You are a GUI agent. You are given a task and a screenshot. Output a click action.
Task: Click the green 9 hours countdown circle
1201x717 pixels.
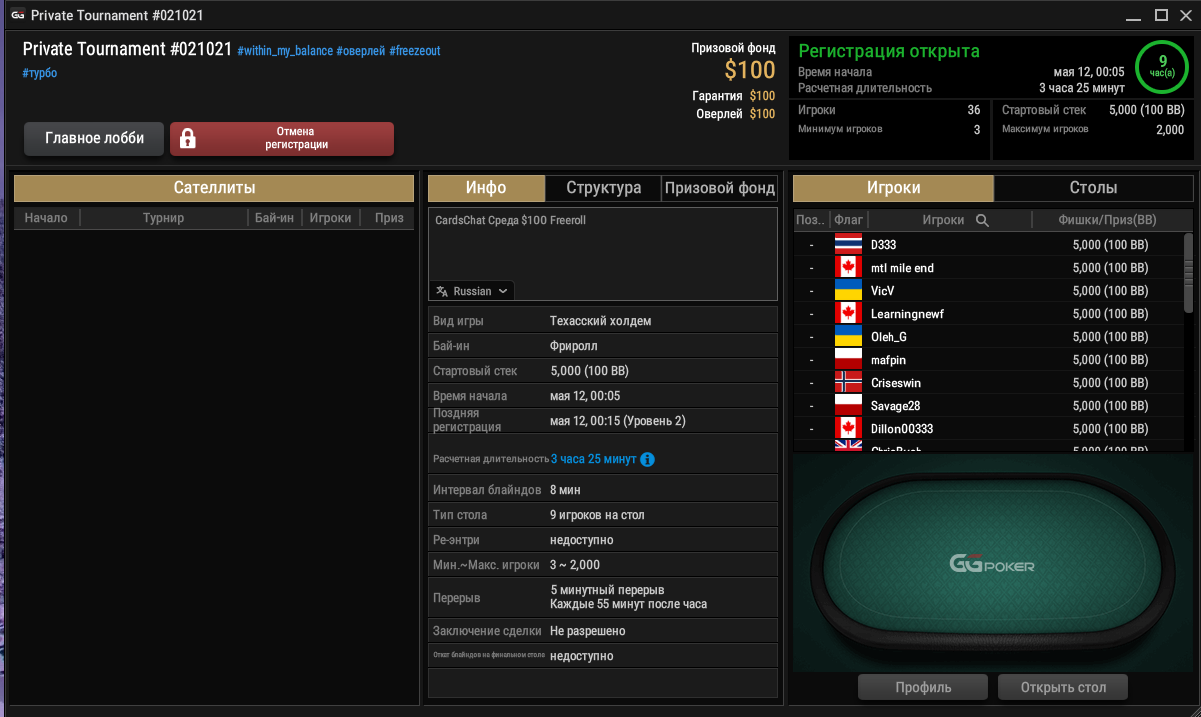click(1162, 66)
